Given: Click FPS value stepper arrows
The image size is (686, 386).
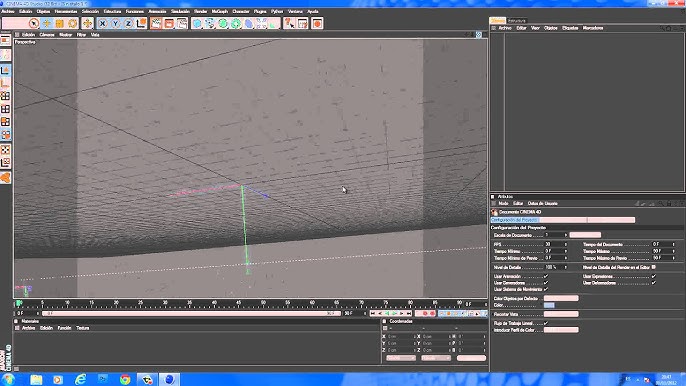Looking at the screenshot, I should point(566,244).
